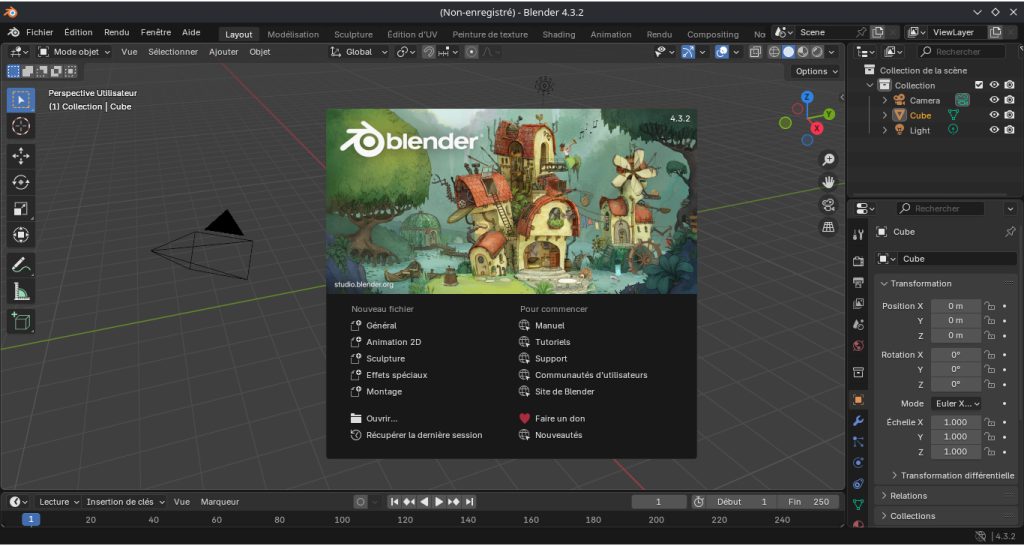Open the Mode objet dropdown

click(x=74, y=52)
